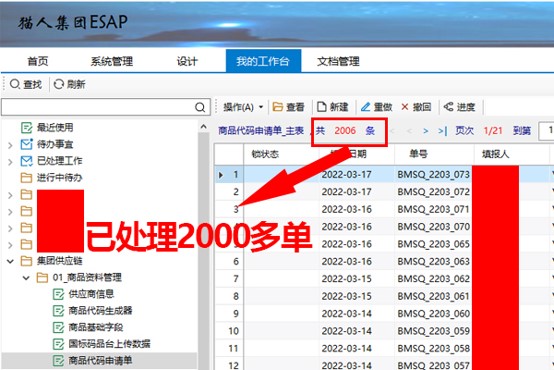554x370 pixels.
Task: Click the magnifier in the tree search box
Action: (x=200, y=107)
